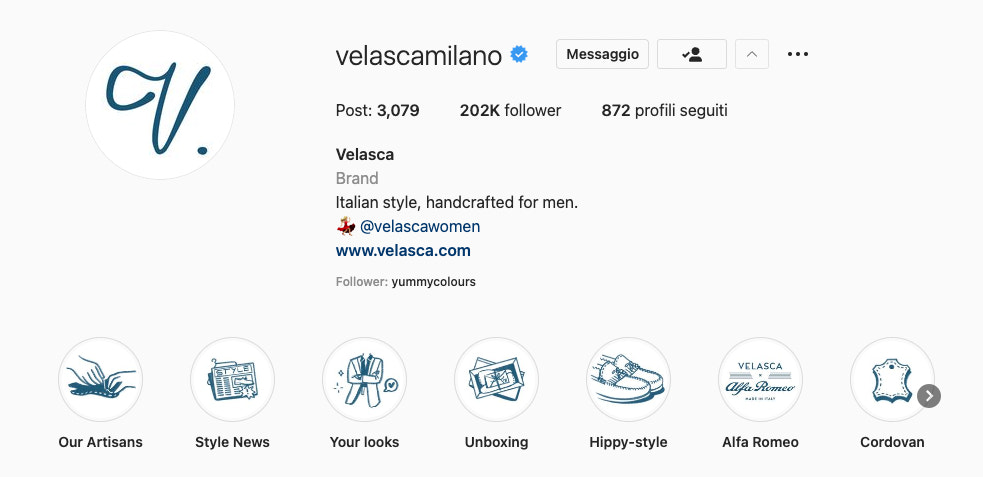Open the @velascawomen profile link
Viewport: 983px width, 477px height.
pos(420,227)
